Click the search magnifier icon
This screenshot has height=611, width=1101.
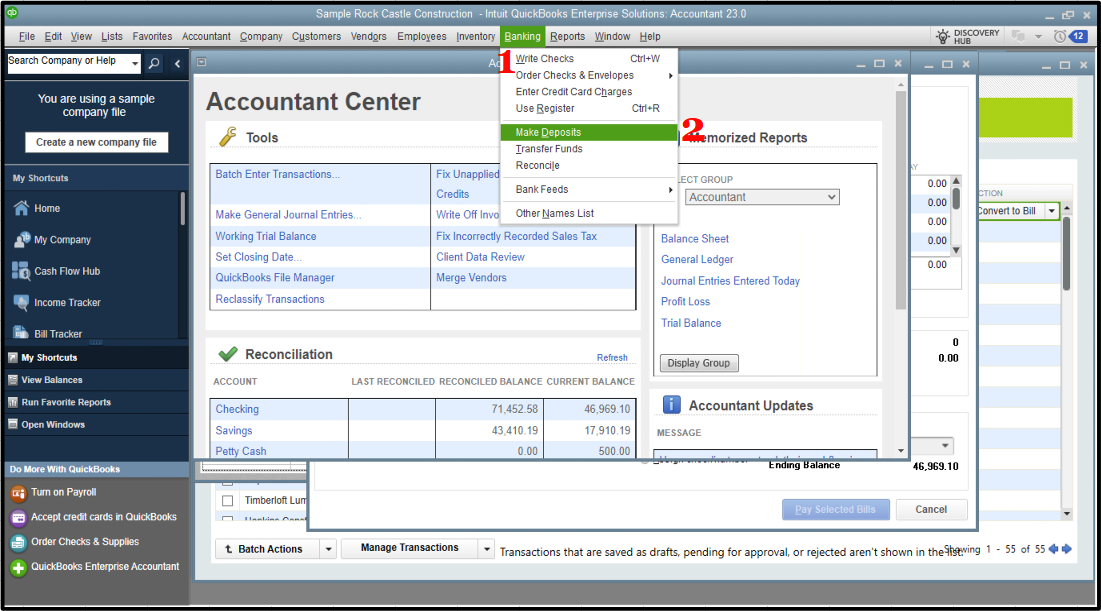[154, 64]
